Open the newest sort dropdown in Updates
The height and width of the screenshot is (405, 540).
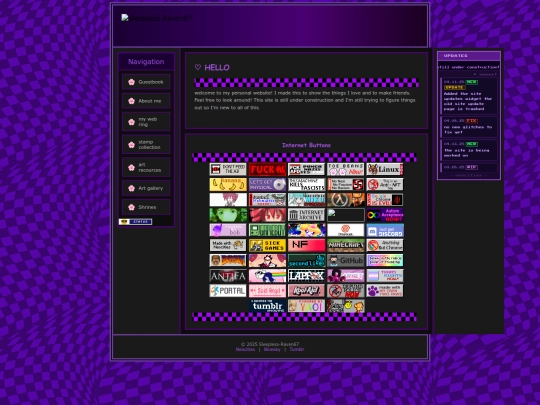tap(485, 74)
